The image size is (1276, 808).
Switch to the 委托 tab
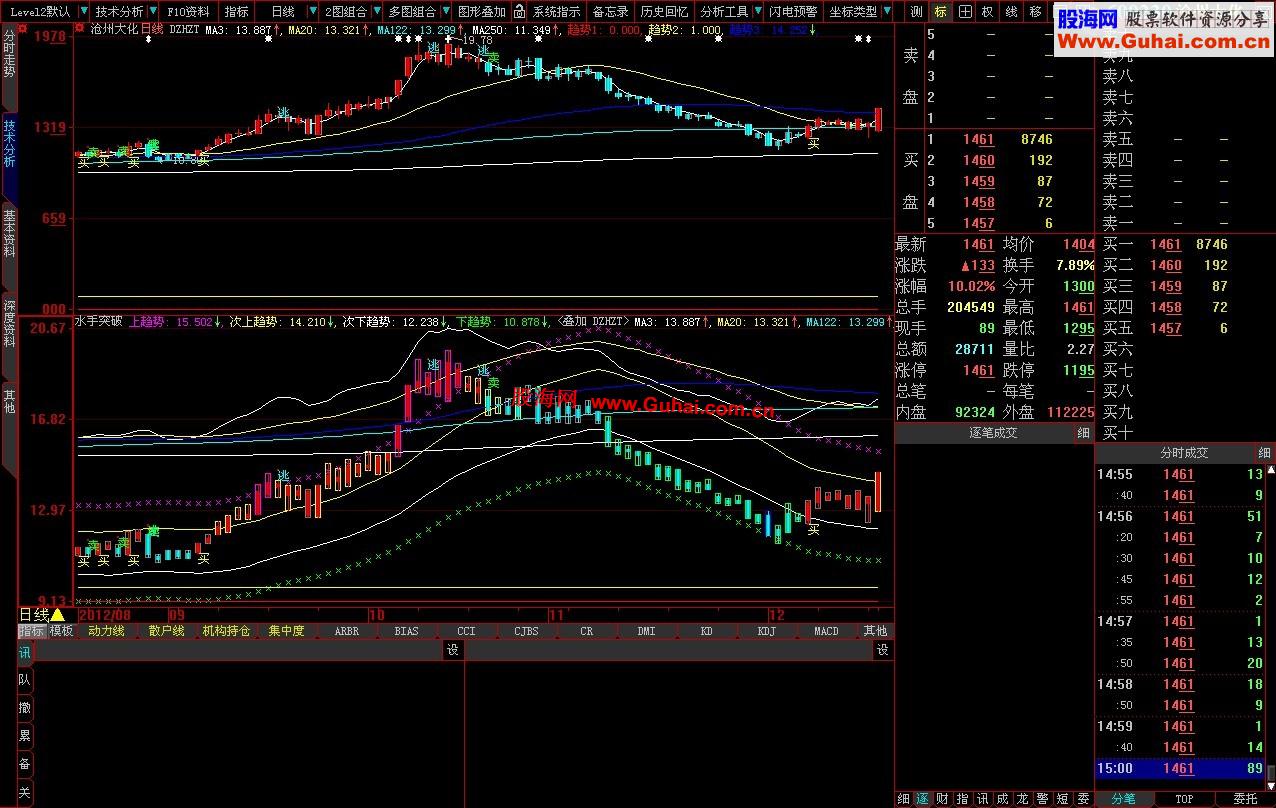(1245, 799)
